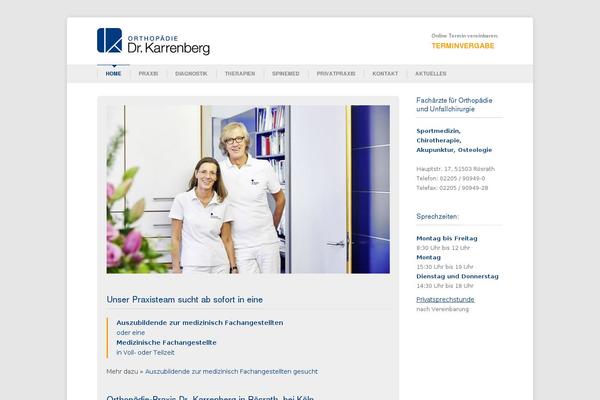Screen dimensions: 600x400
Task: Click the address 'Hauptstr. 17, 51503 Rösrath'
Action: click(455, 169)
